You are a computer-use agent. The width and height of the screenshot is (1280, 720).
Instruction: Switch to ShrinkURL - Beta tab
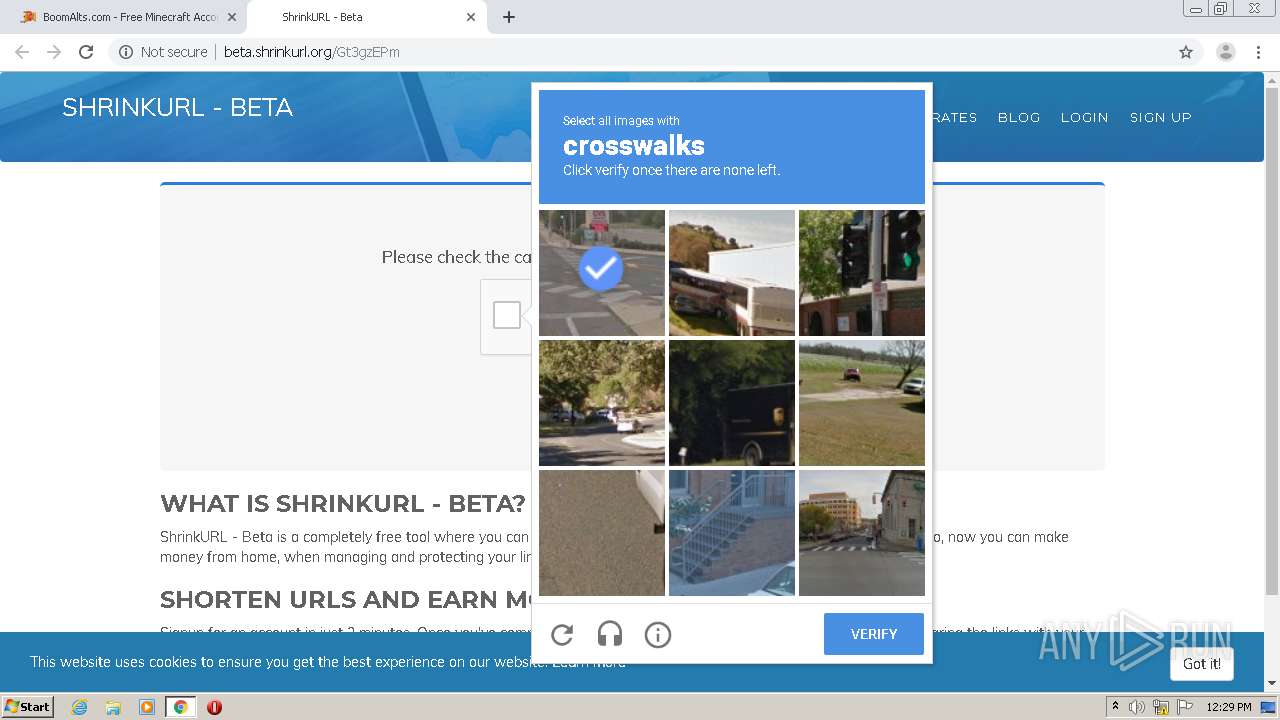pyautogui.click(x=365, y=17)
